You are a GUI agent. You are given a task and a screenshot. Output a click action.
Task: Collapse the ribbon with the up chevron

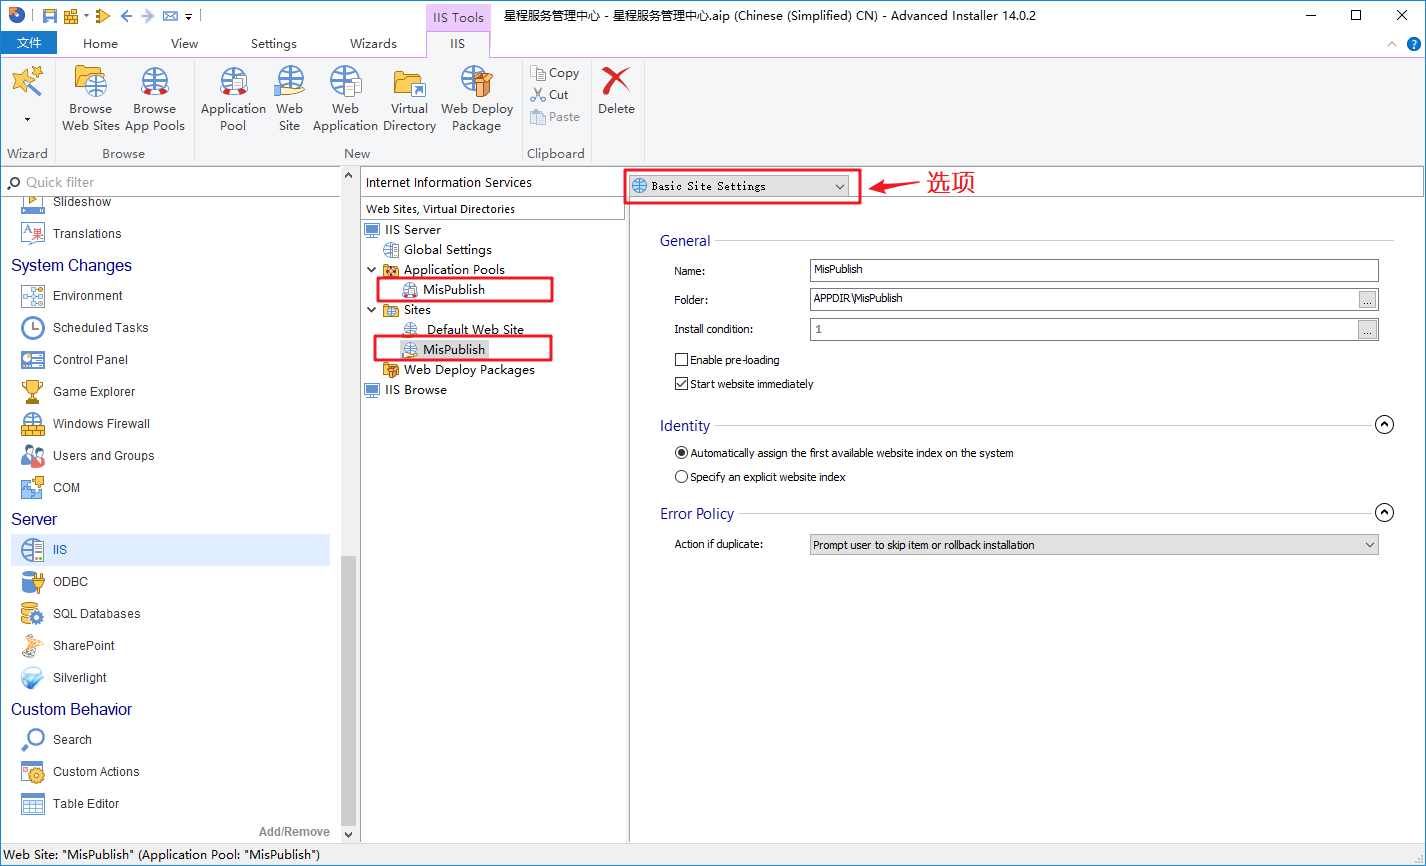(1392, 45)
